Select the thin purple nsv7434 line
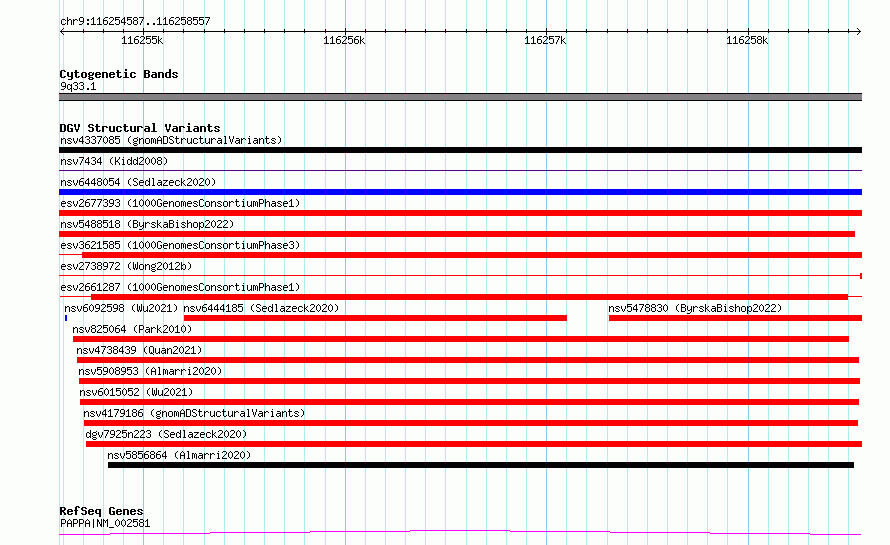Screen dimensions: 890x545 pyautogui.click(x=460, y=170)
